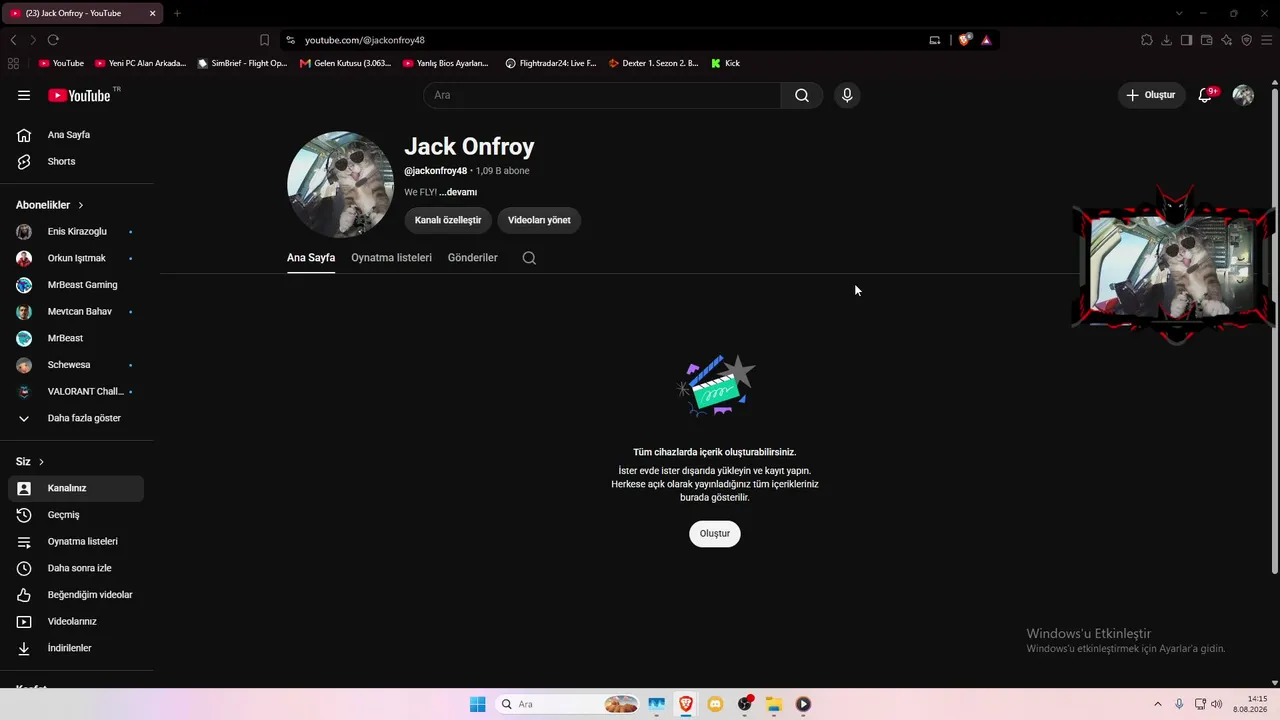
Task: Open the account avatar menu
Action: [1243, 95]
